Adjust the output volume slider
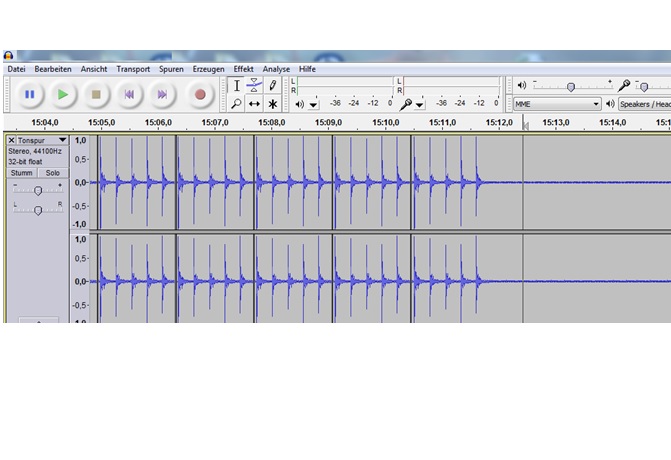Viewport: 671px width, 460px height. point(572,86)
